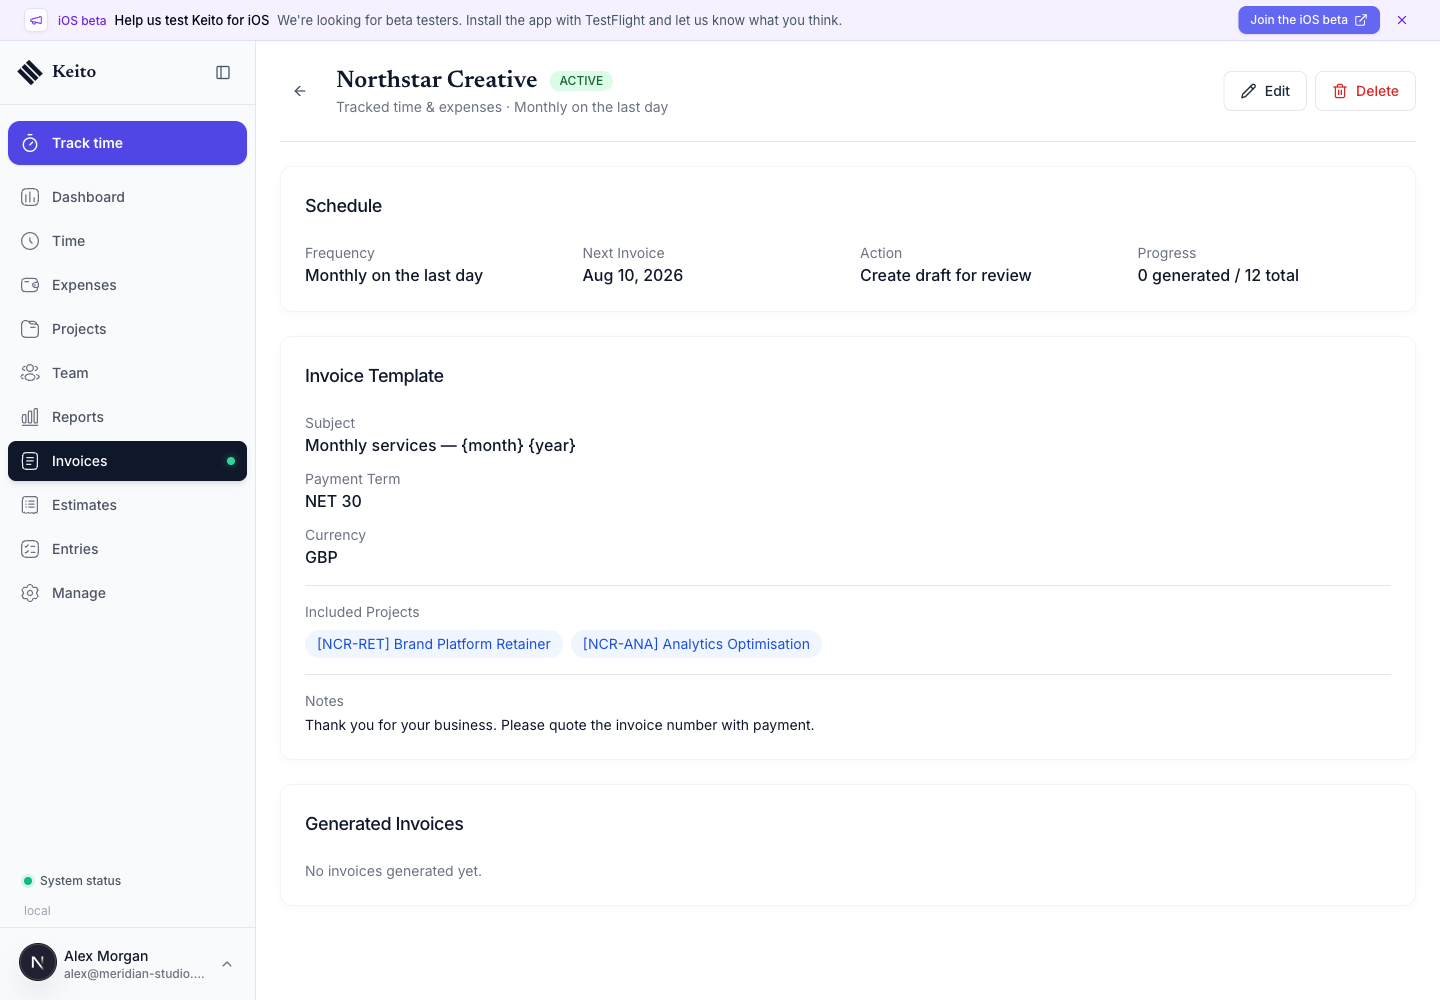The width and height of the screenshot is (1440, 1000).
Task: Click the trash icon on Delete
Action: coord(1340,91)
